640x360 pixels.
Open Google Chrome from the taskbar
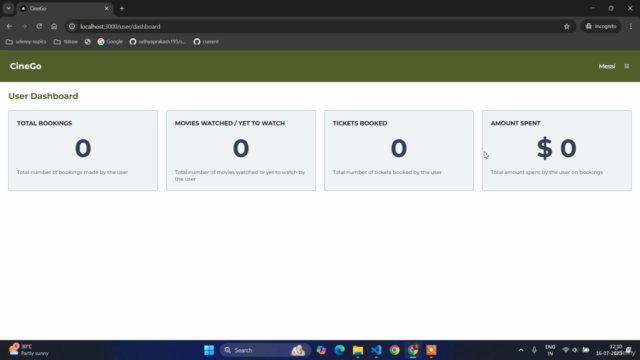tap(395, 350)
